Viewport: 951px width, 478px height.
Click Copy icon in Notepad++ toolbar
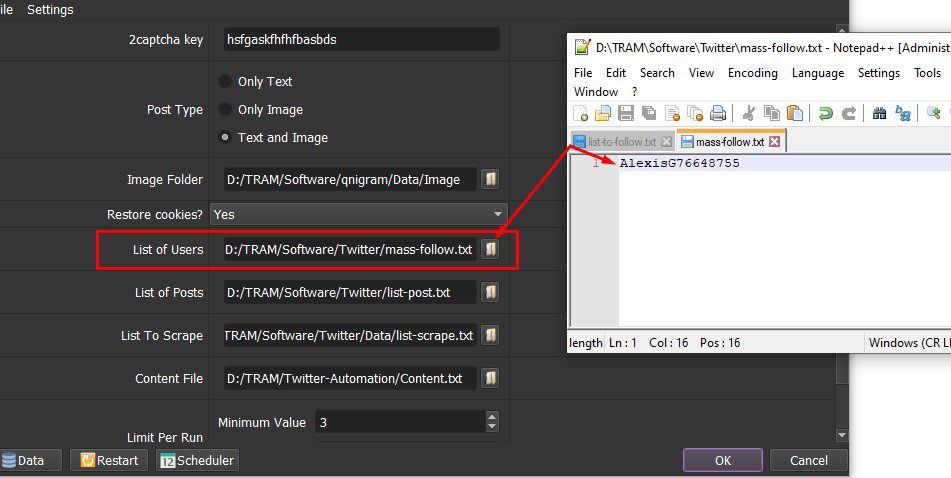coord(771,113)
